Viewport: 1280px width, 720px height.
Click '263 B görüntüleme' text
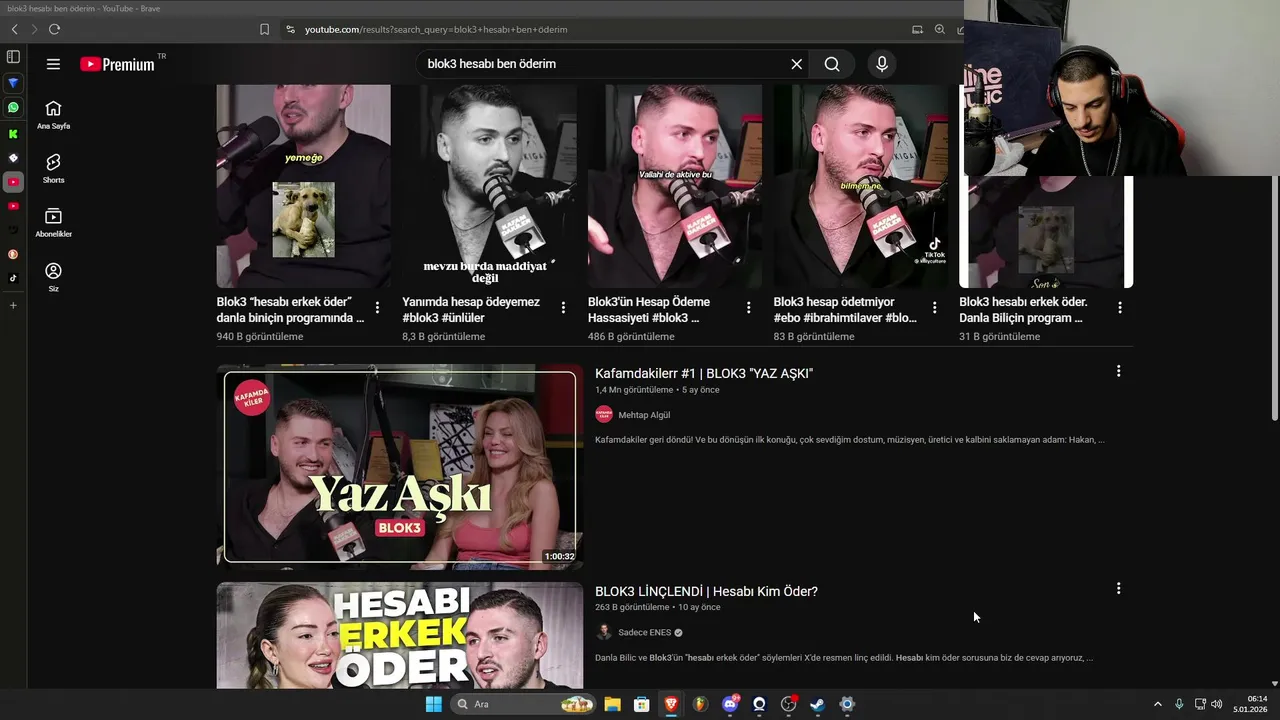coord(632,607)
